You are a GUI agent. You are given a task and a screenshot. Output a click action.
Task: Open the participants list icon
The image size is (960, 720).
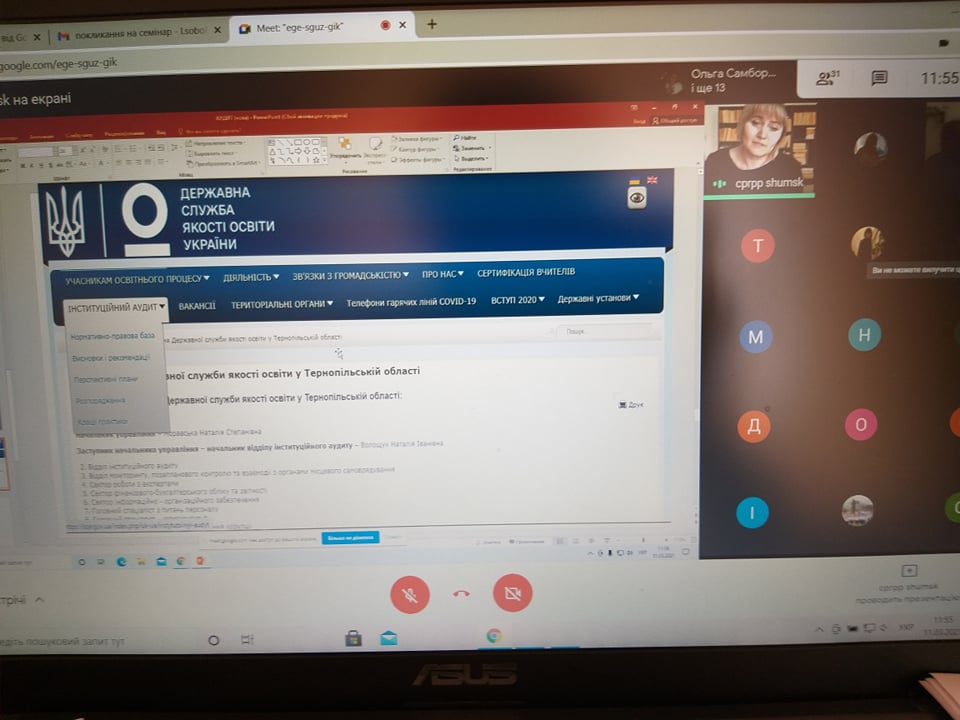tap(828, 78)
